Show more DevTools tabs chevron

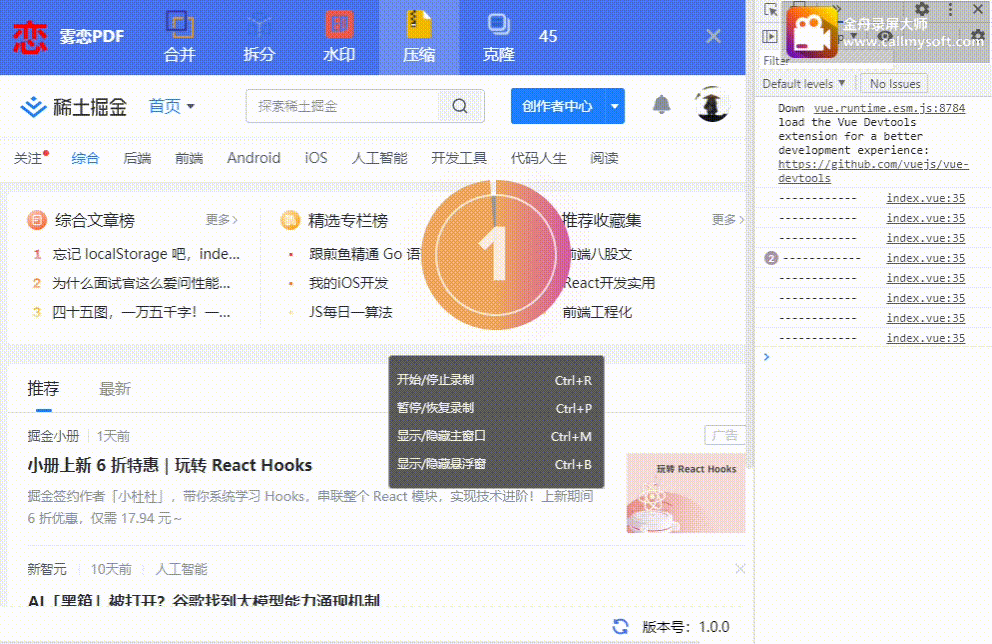click(835, 9)
